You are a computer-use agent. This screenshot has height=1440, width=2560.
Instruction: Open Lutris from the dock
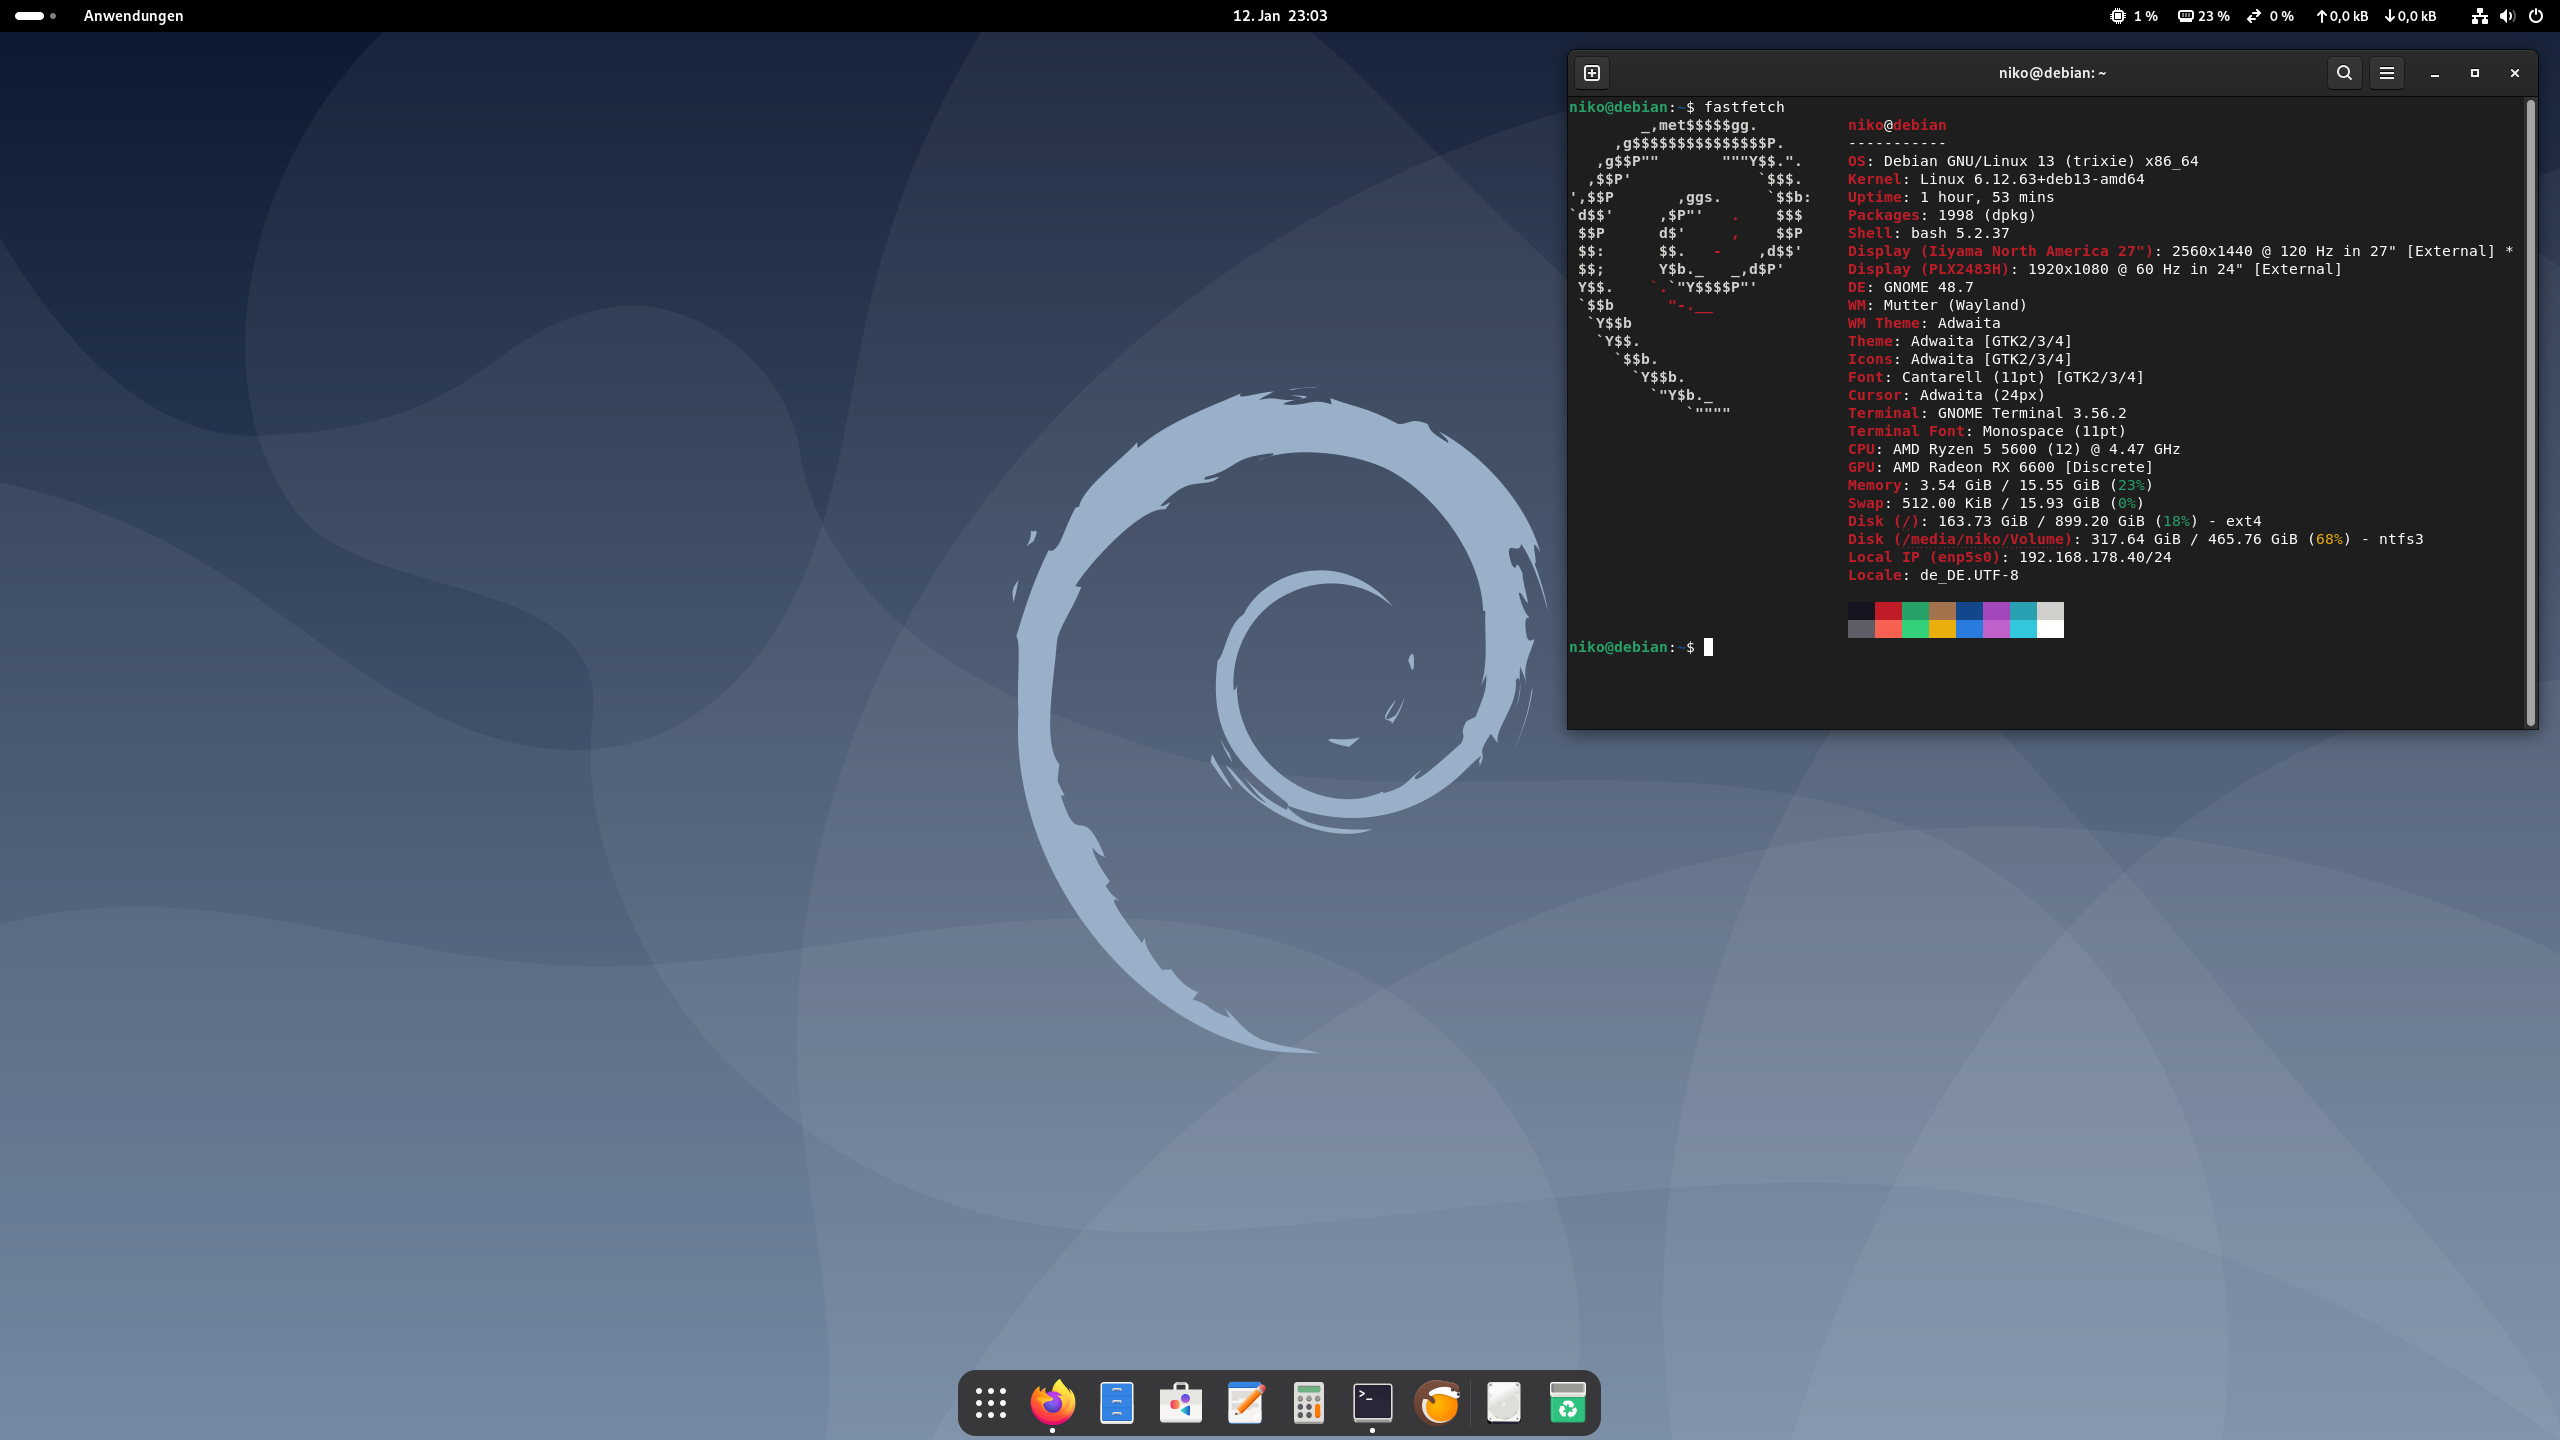(1437, 1402)
